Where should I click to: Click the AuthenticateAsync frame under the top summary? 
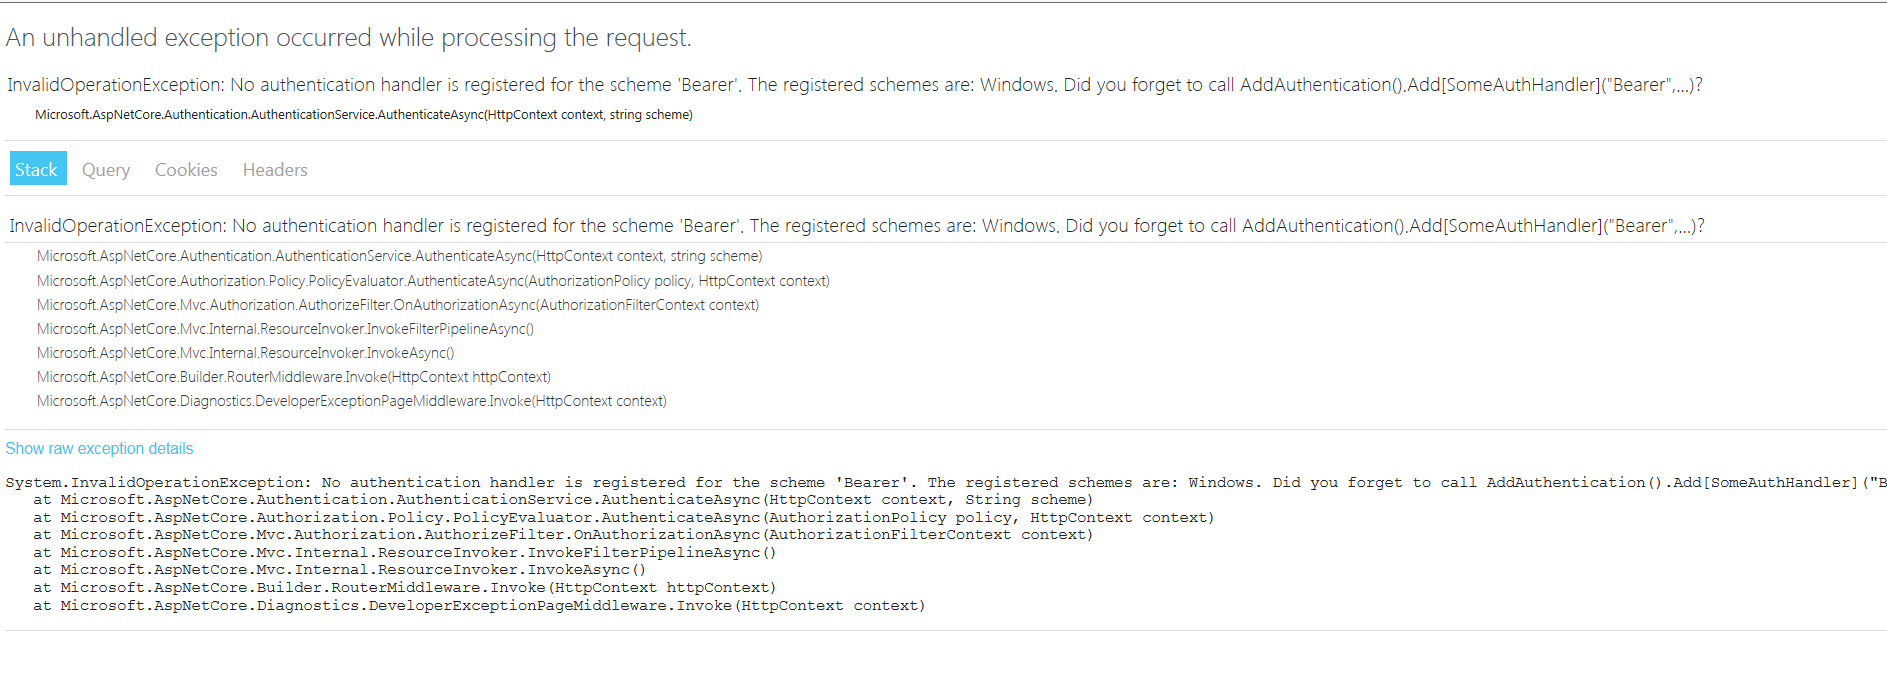click(x=364, y=115)
